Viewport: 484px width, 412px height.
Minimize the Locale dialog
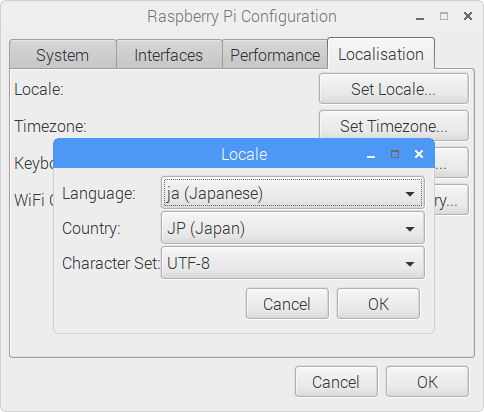click(x=371, y=155)
